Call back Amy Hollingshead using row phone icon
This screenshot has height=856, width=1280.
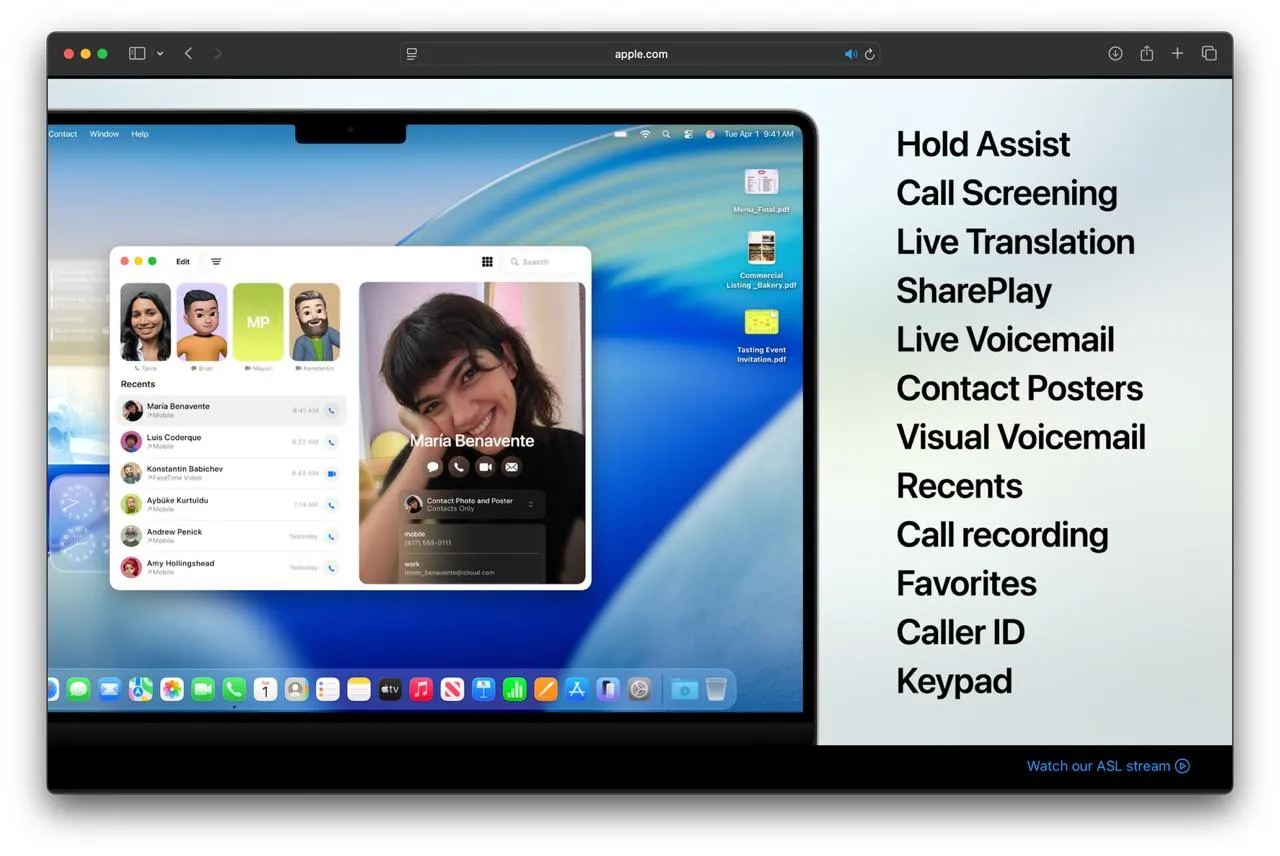[331, 568]
